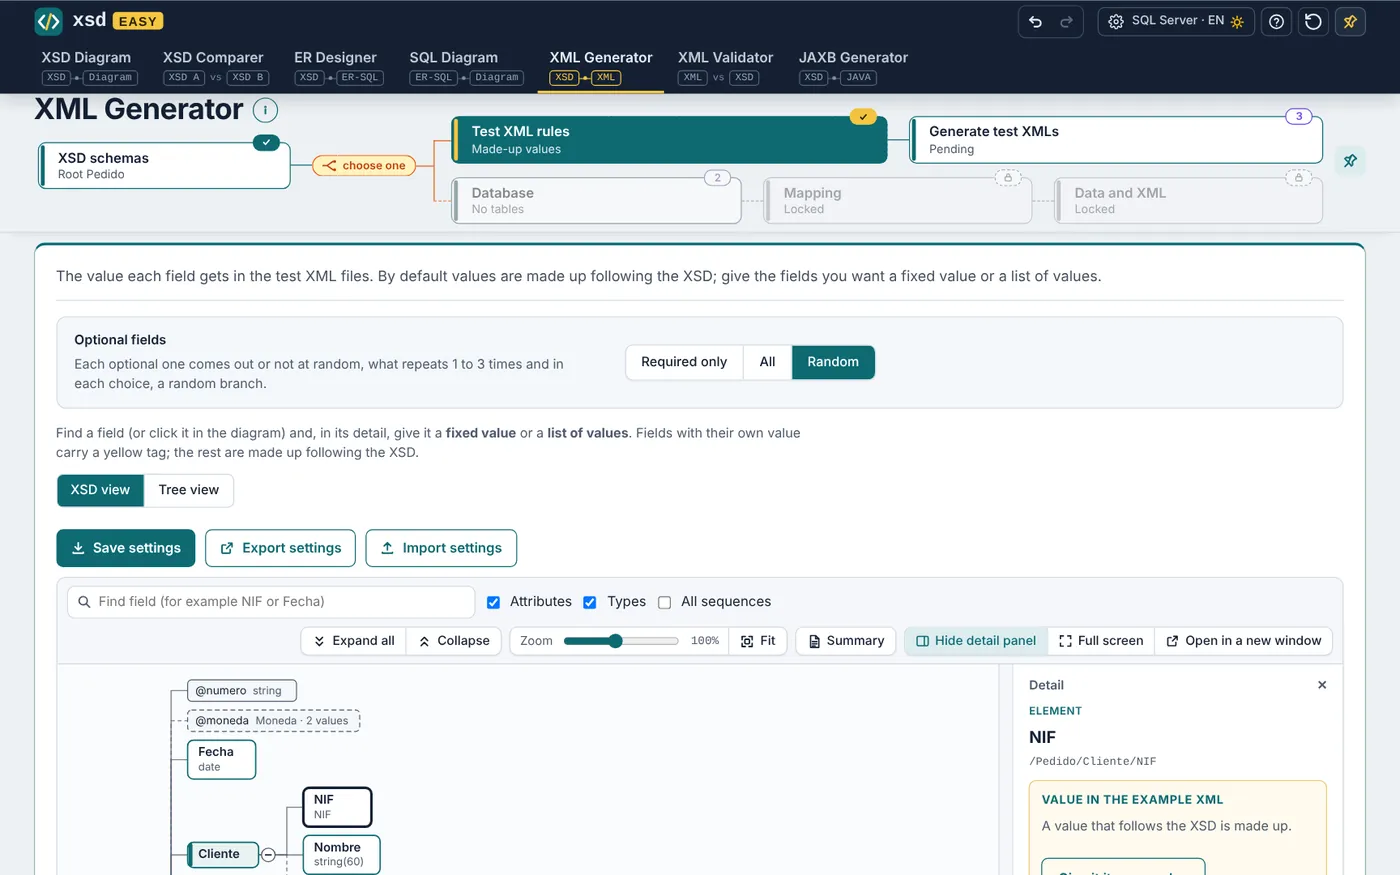Screen dimensions: 1400x875
Task: Open the JAXB Generator tab
Action: click(853, 66)
